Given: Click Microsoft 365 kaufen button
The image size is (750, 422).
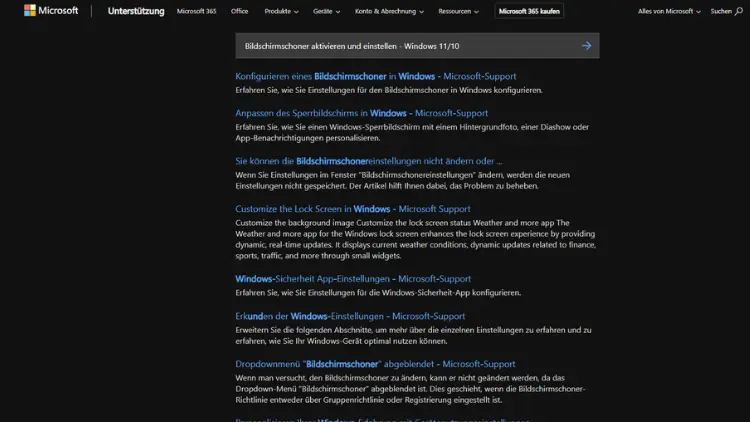Looking at the screenshot, I should [x=529, y=11].
